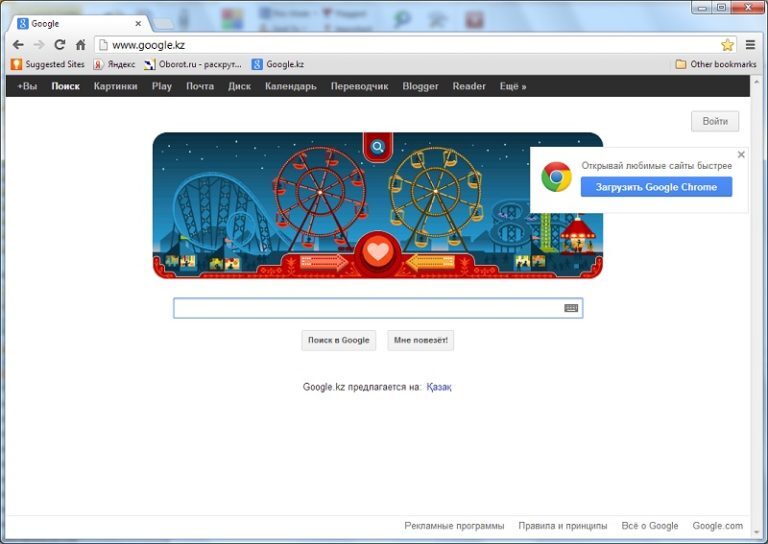This screenshot has width=768, height=544.
Task: Expand the Ещё » menu
Action: click(x=513, y=86)
